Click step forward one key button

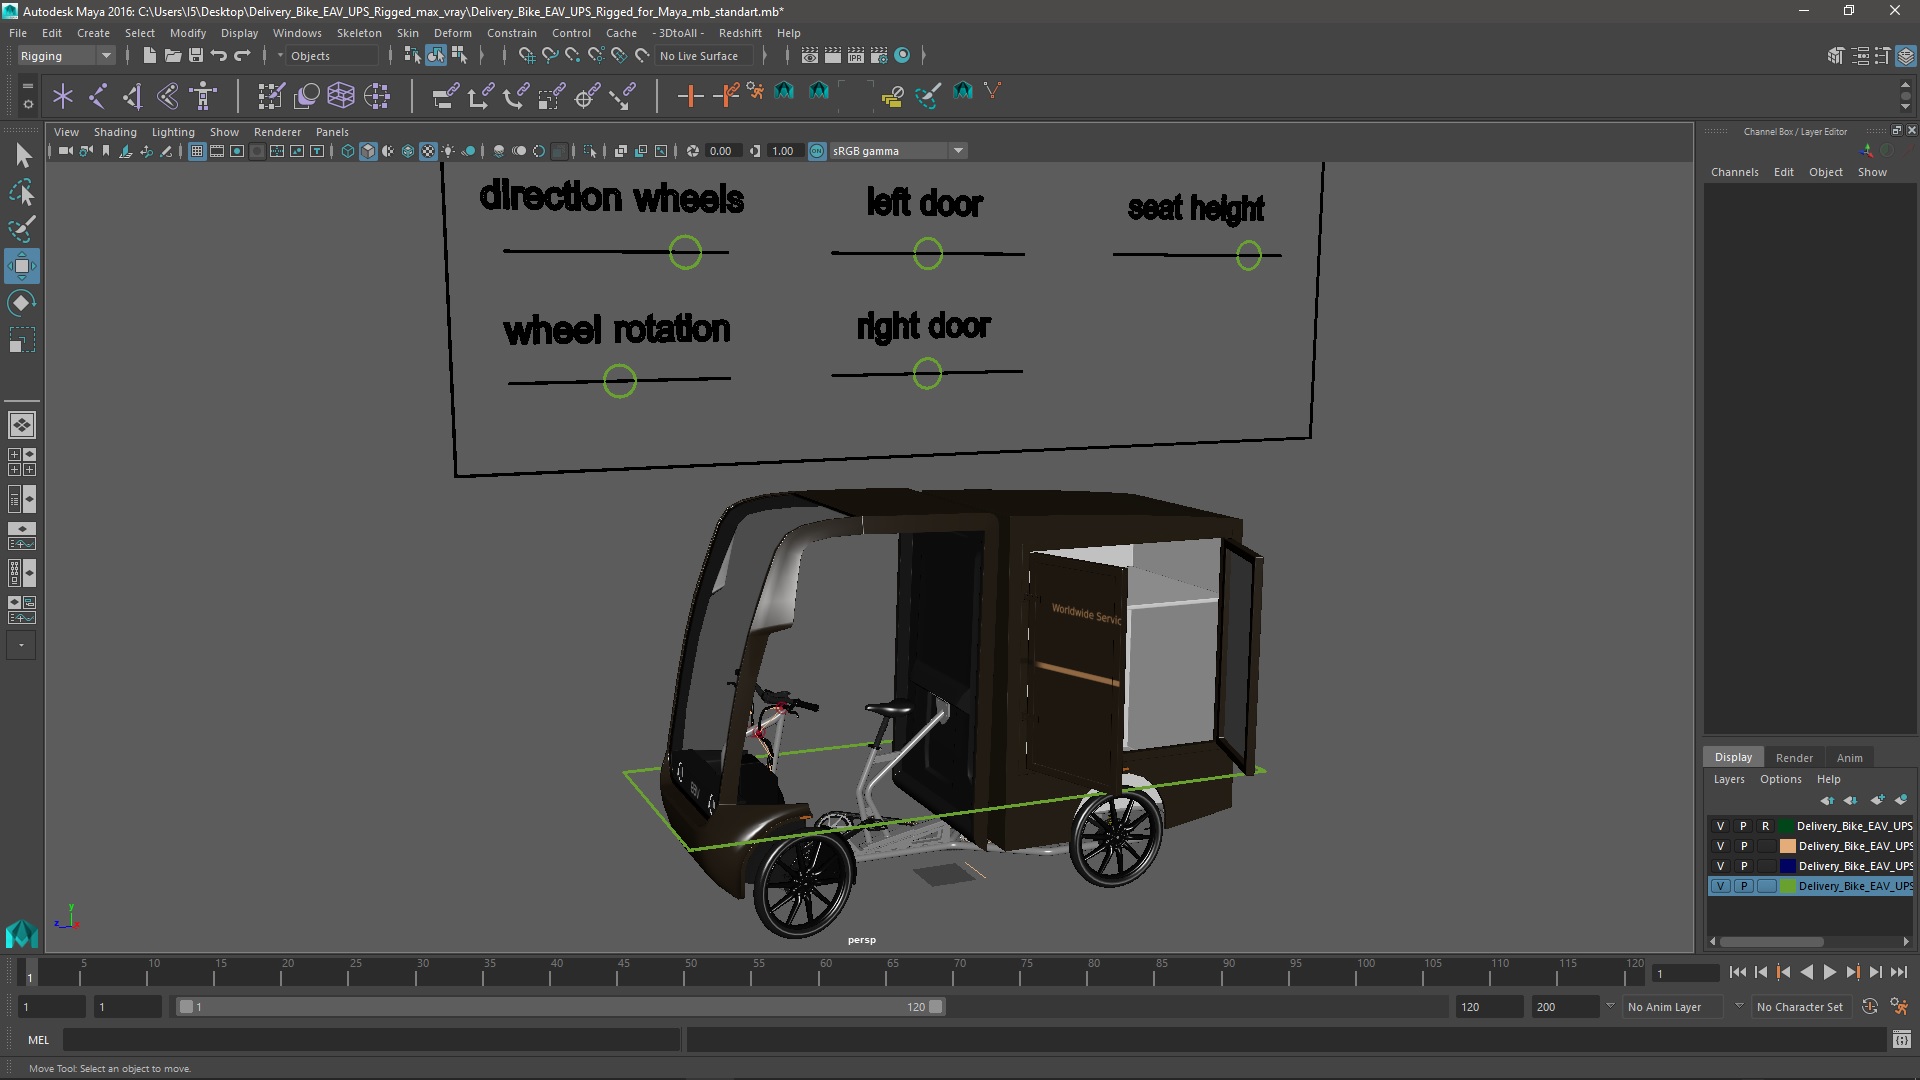point(1853,972)
